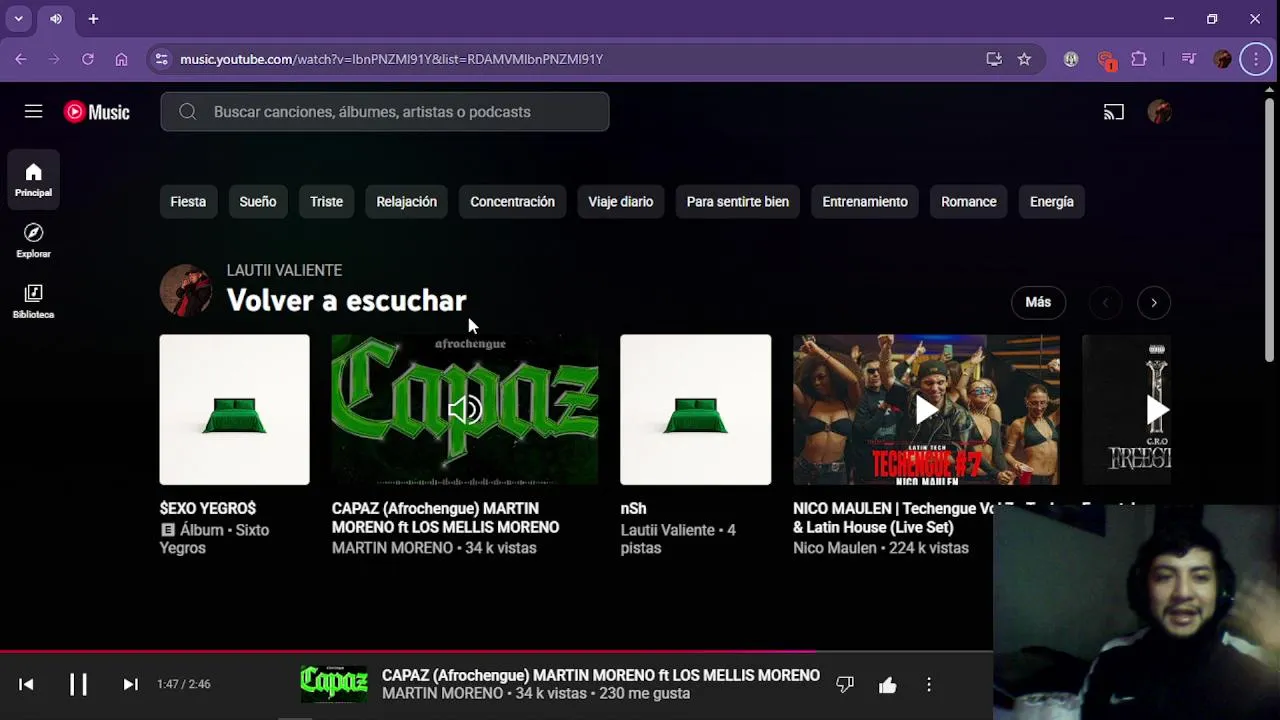Click the CAPAZ thumbnail with speaker icon

point(465,410)
